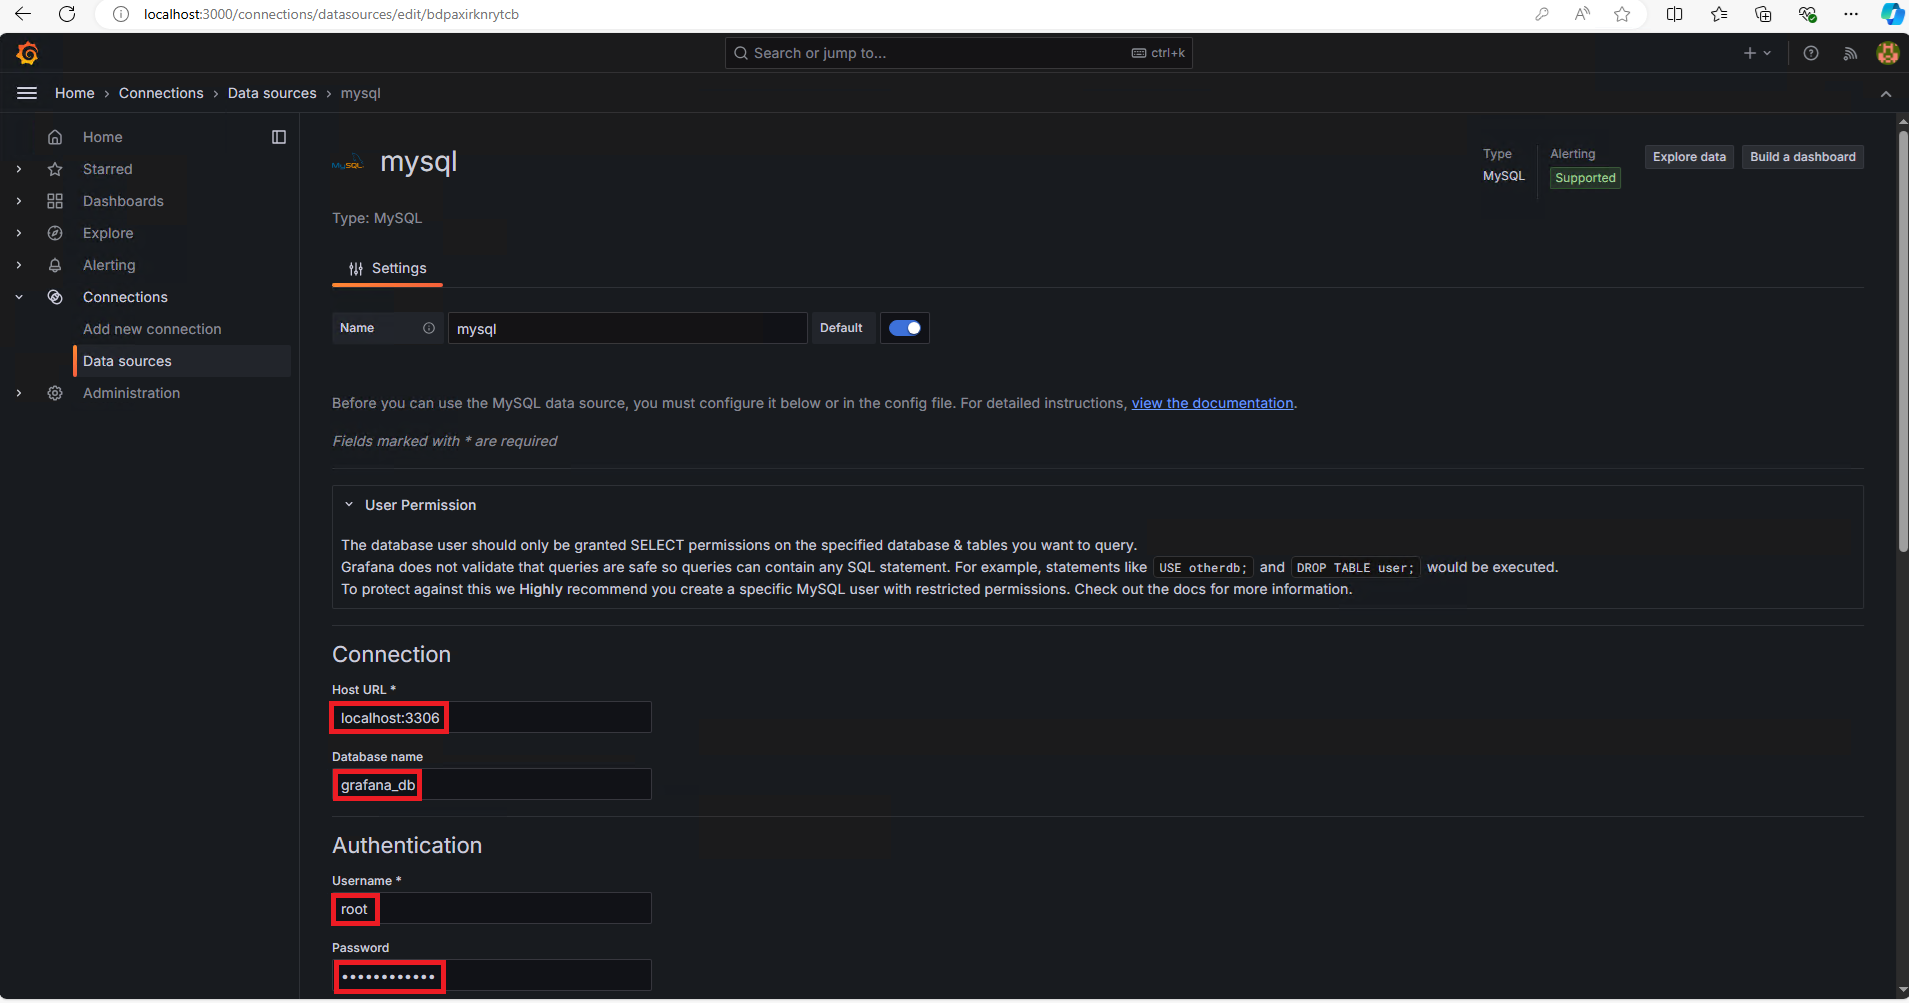The image size is (1909, 1003).
Task: Toggle the Default data source switch
Action: pyautogui.click(x=905, y=328)
